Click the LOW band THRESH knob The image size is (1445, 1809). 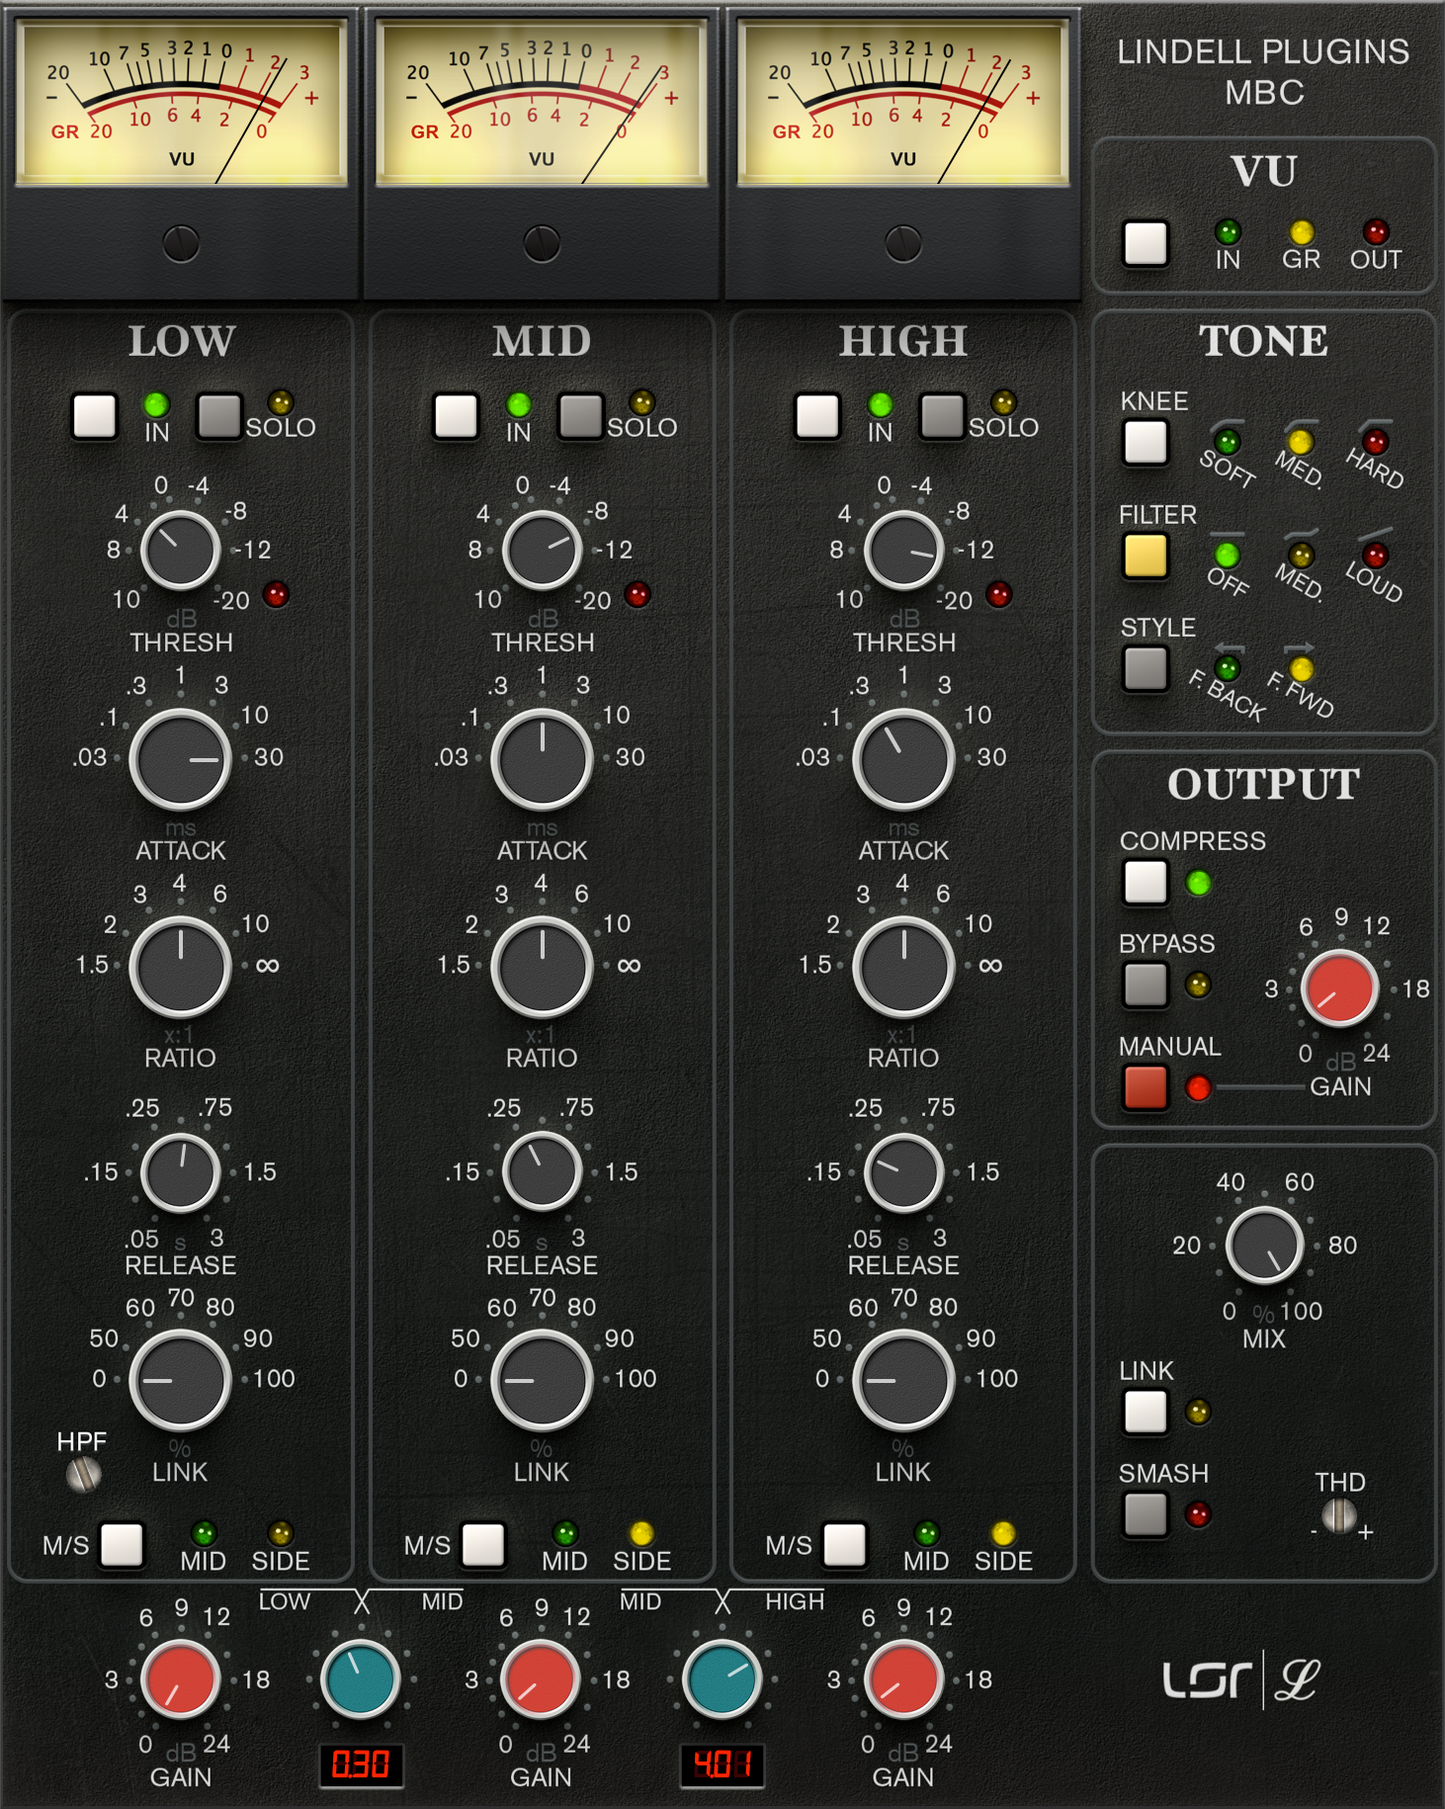[180, 551]
